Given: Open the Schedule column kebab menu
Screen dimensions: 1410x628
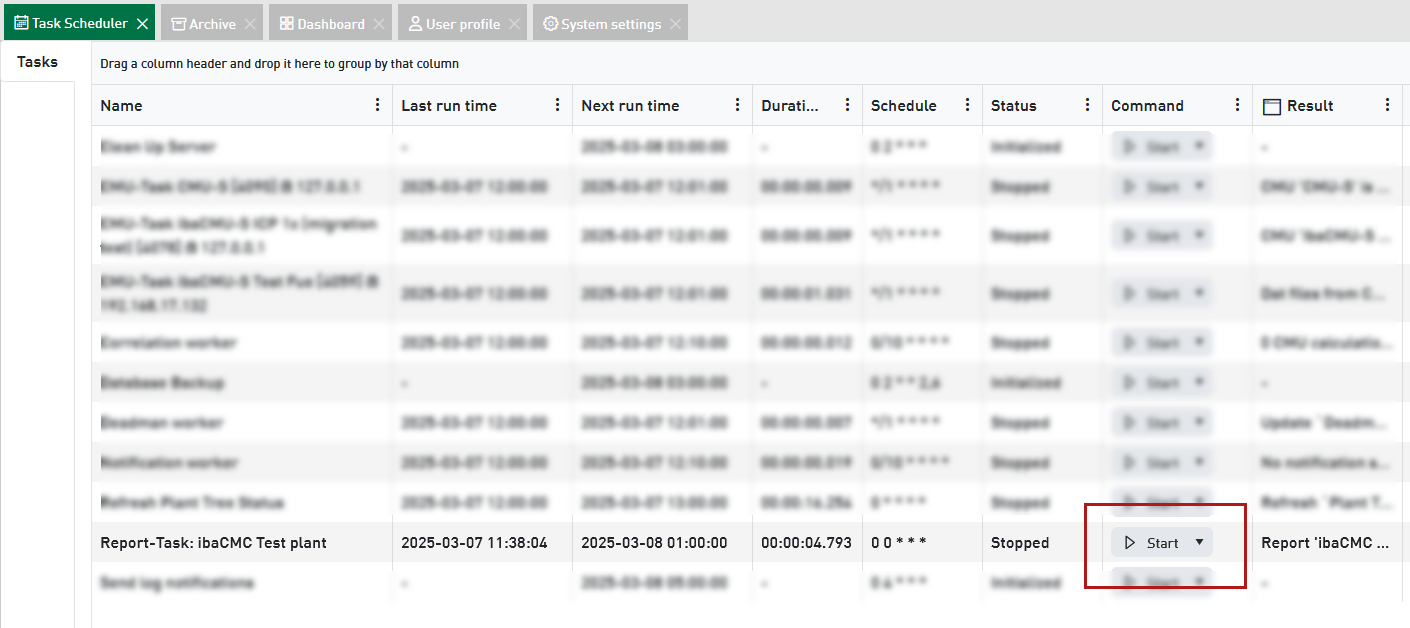Looking at the screenshot, I should [x=967, y=105].
